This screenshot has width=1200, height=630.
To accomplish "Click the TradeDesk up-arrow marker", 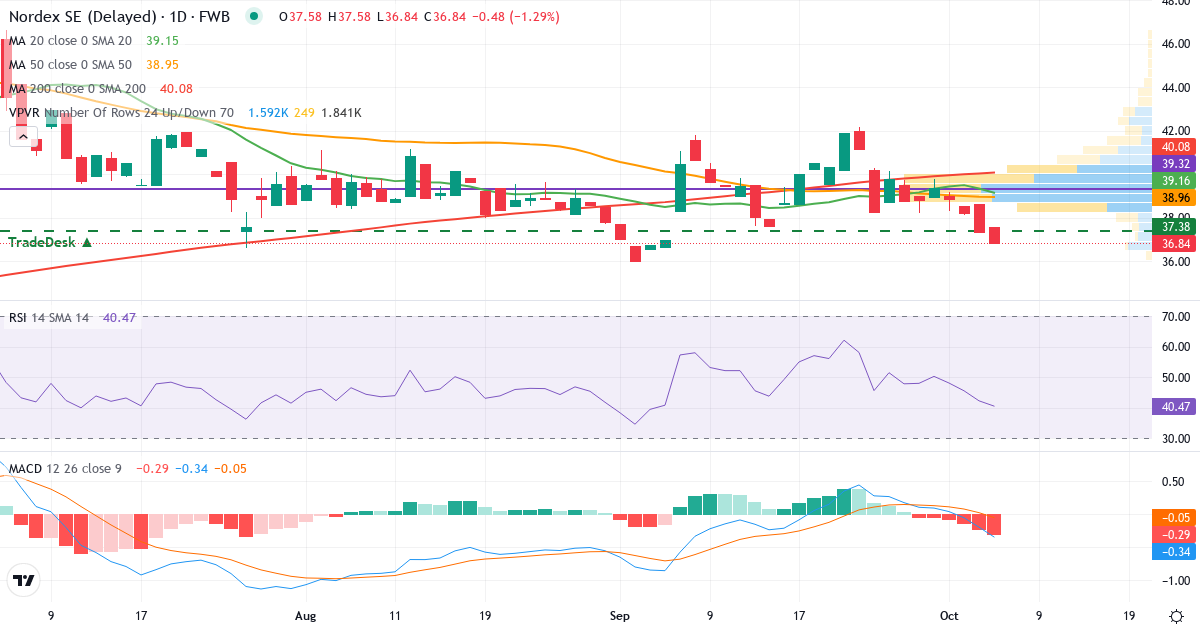I will (87, 242).
